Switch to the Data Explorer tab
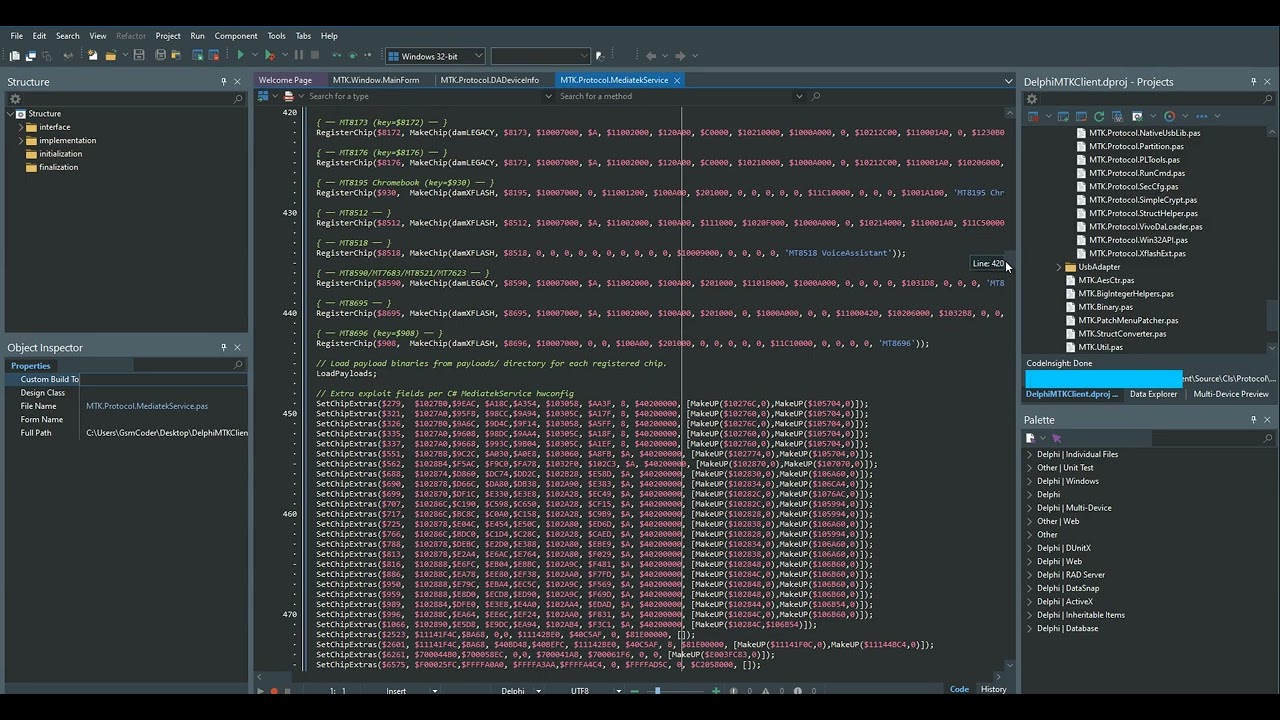The image size is (1280, 720). point(1153,394)
